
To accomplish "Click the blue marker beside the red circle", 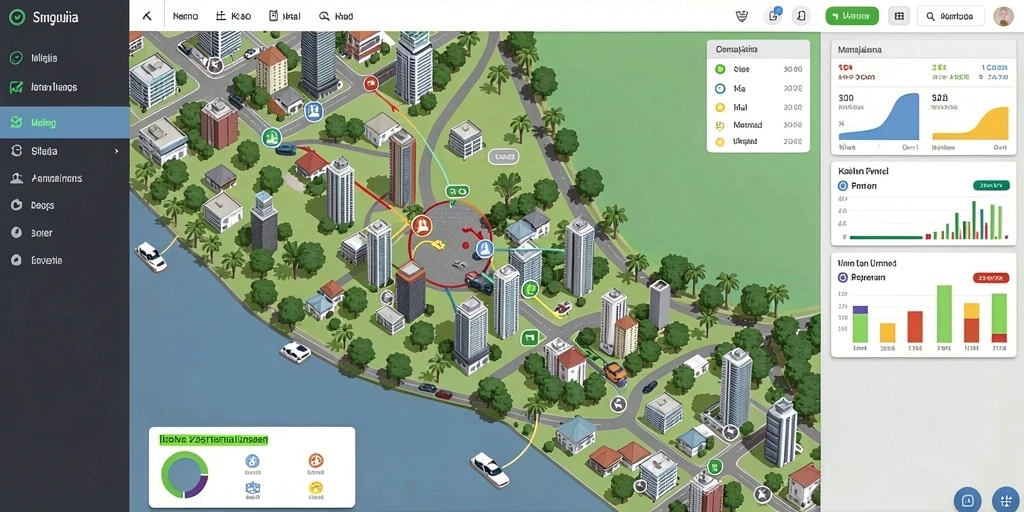I will coord(484,248).
